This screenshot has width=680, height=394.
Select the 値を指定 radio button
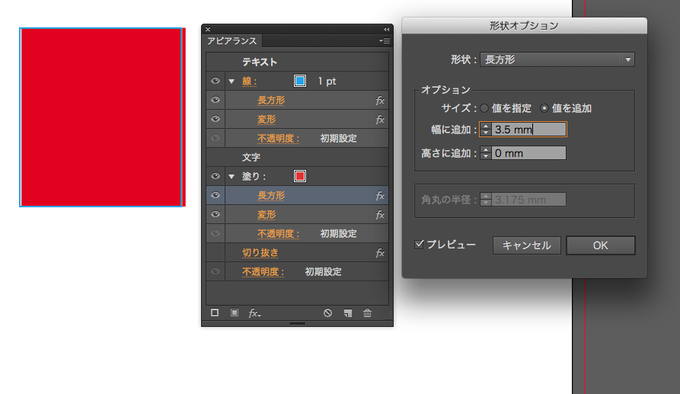tap(484, 108)
